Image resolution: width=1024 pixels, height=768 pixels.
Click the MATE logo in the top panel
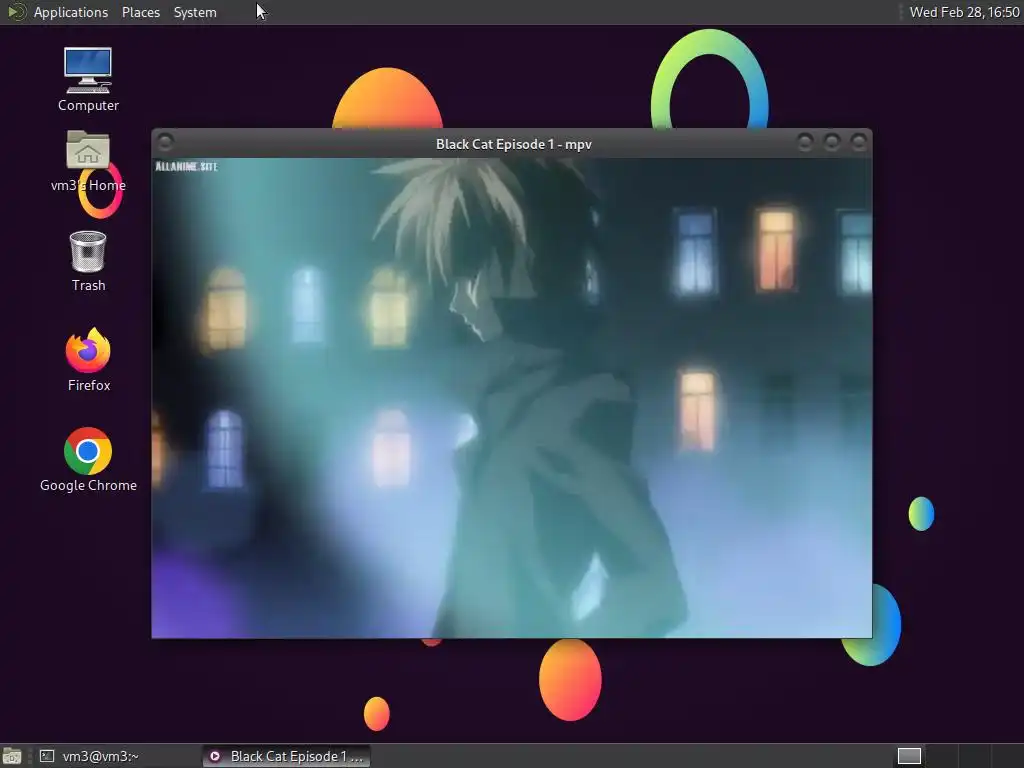(x=16, y=12)
